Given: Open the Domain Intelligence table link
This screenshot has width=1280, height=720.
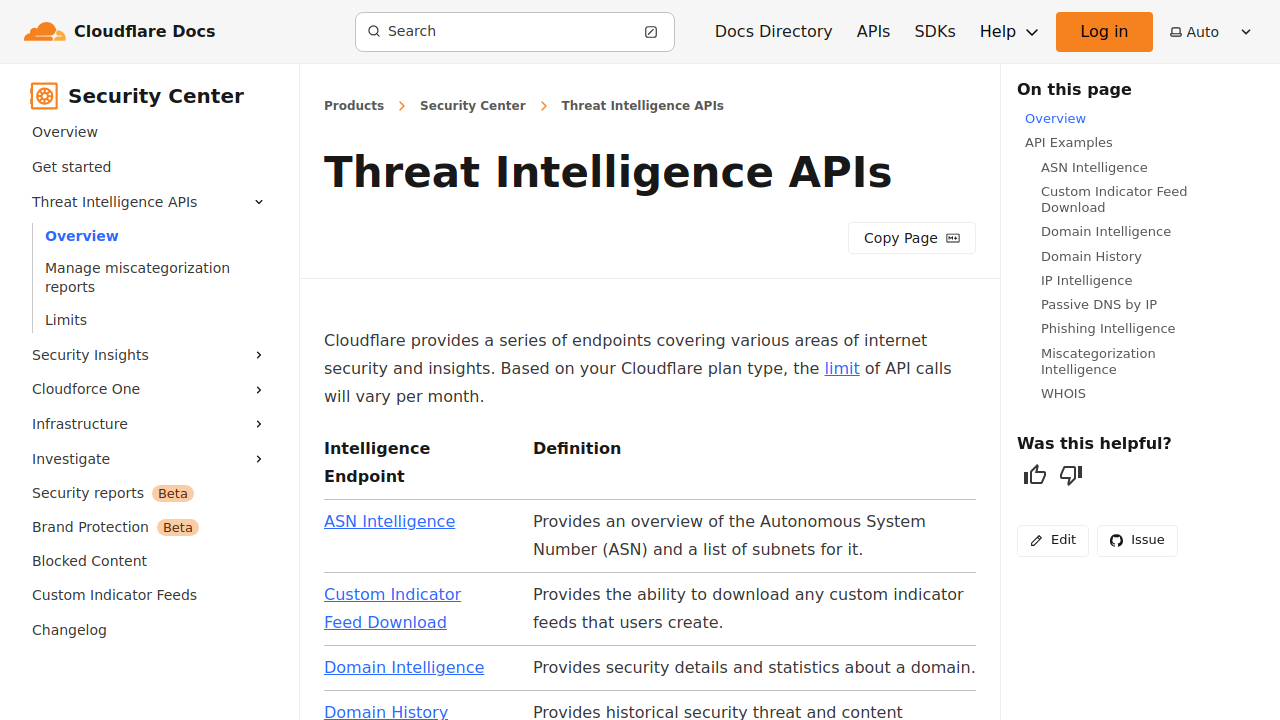Looking at the screenshot, I should point(404,667).
